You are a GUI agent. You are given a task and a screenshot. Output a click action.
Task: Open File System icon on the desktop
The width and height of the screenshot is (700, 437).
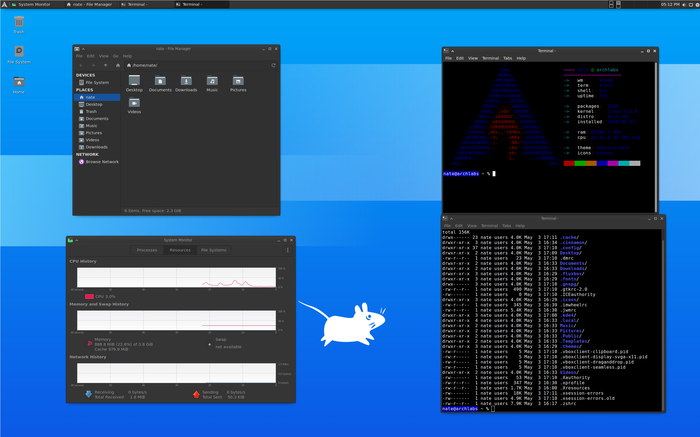pos(19,54)
